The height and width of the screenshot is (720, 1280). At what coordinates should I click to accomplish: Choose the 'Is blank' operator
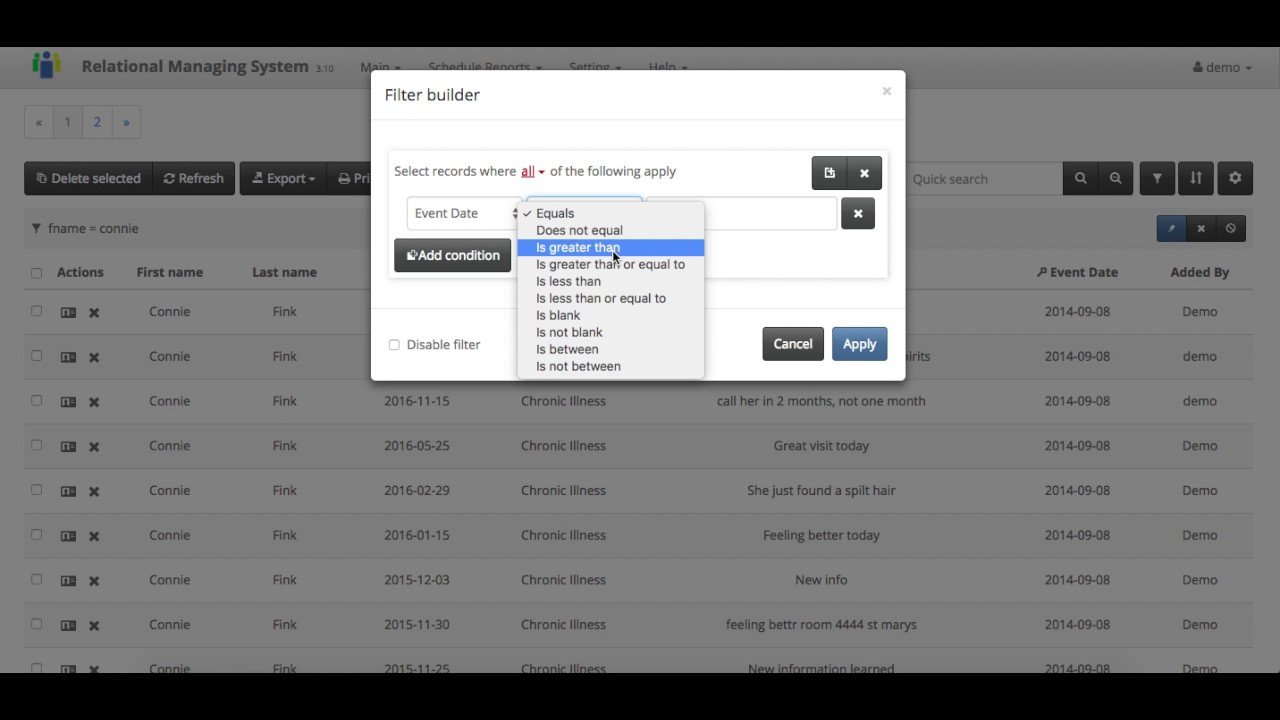[611, 315]
